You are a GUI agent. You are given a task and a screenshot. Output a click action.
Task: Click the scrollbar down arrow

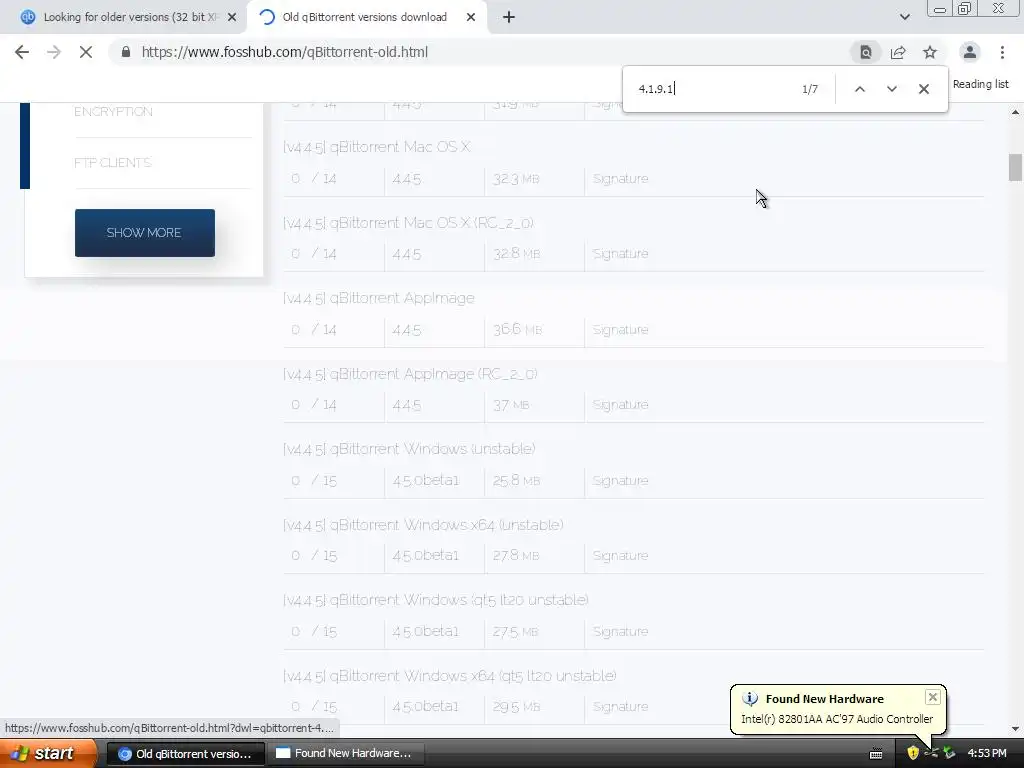point(1015,729)
